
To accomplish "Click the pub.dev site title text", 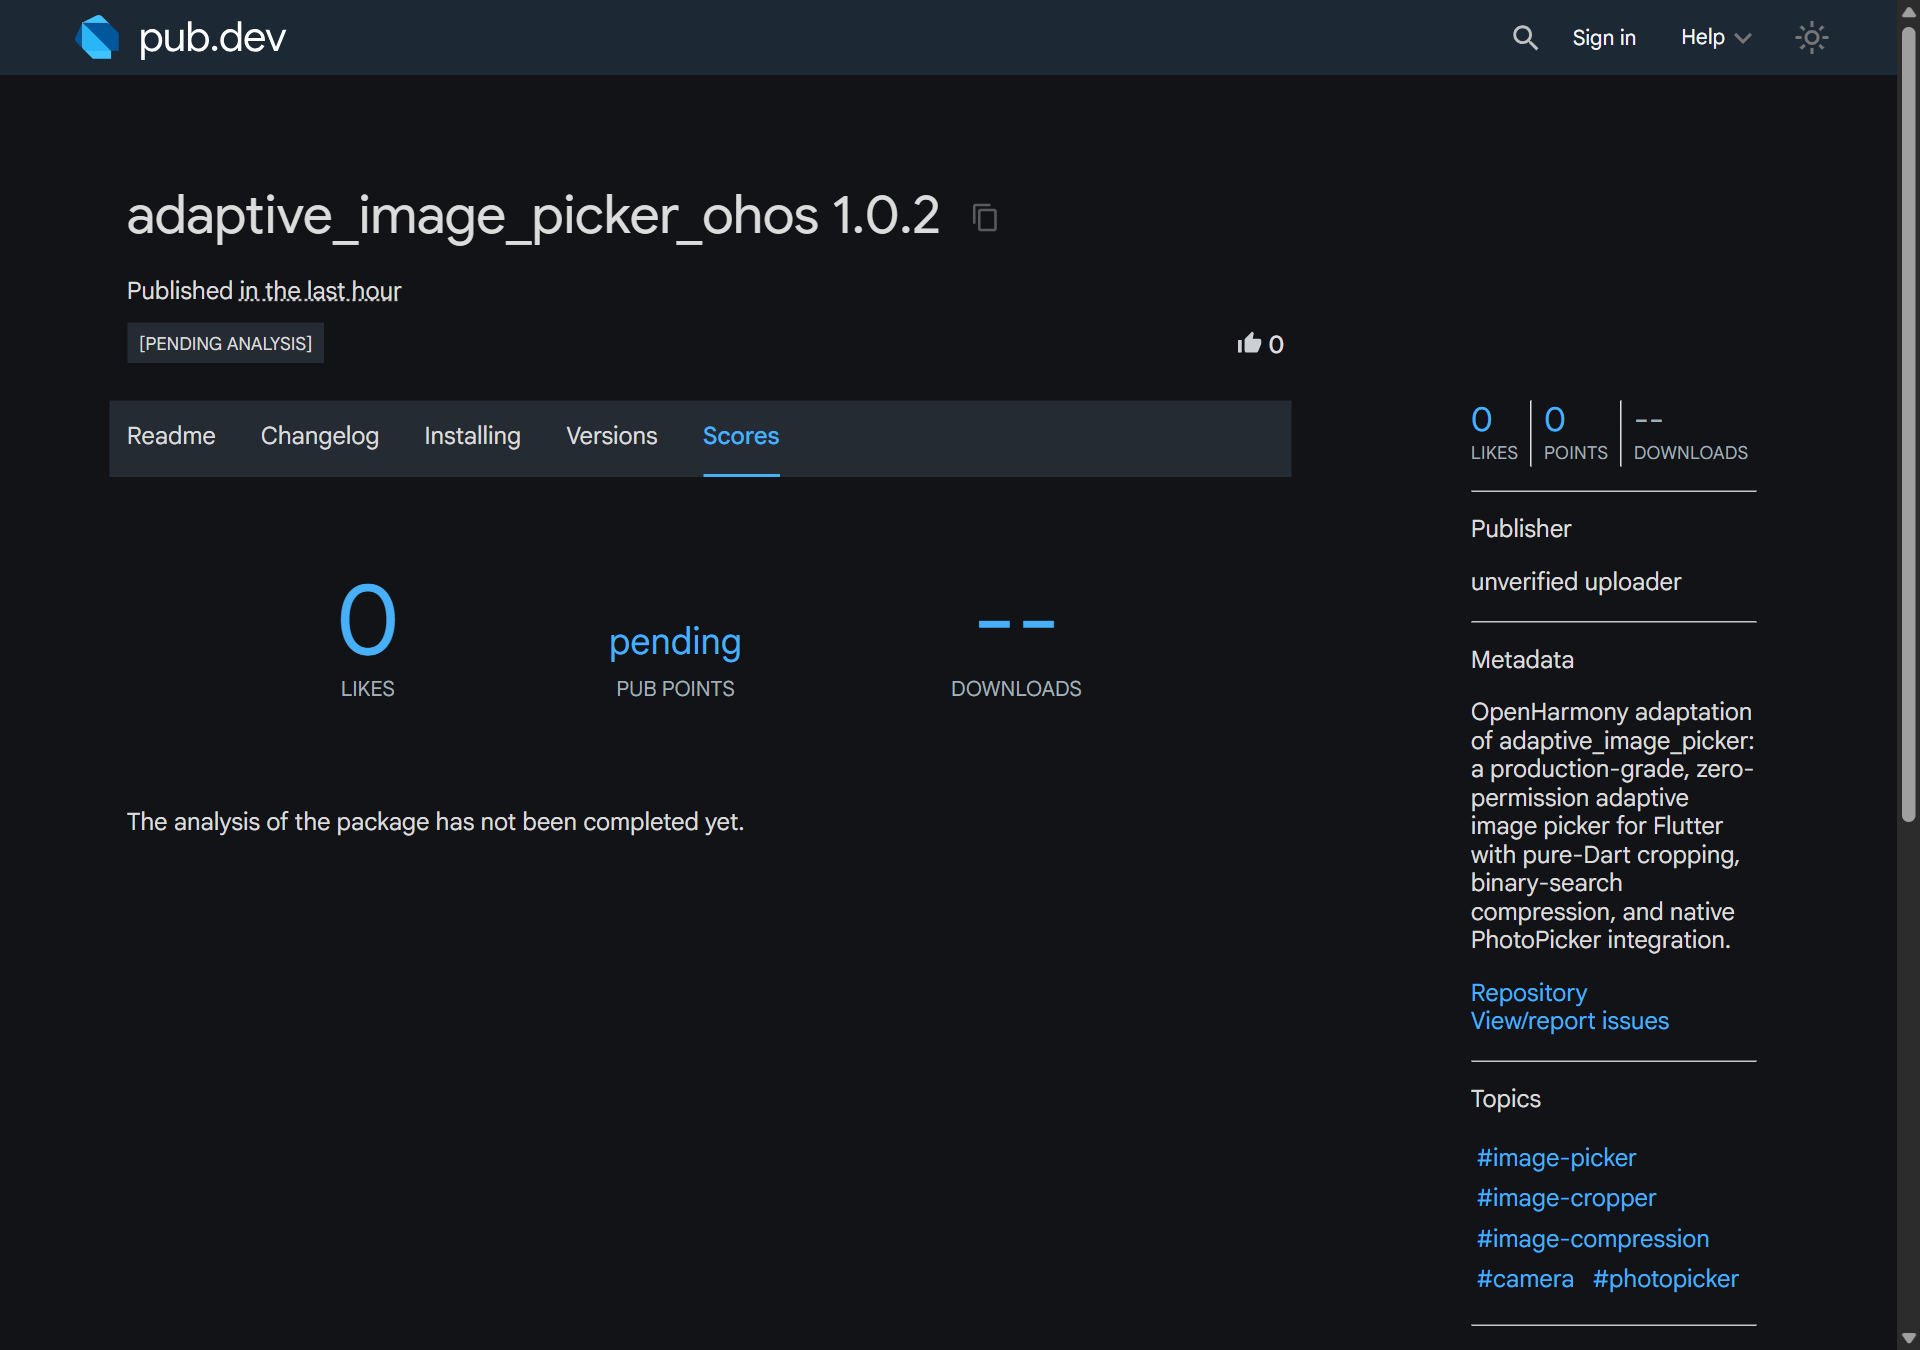I will pos(212,38).
